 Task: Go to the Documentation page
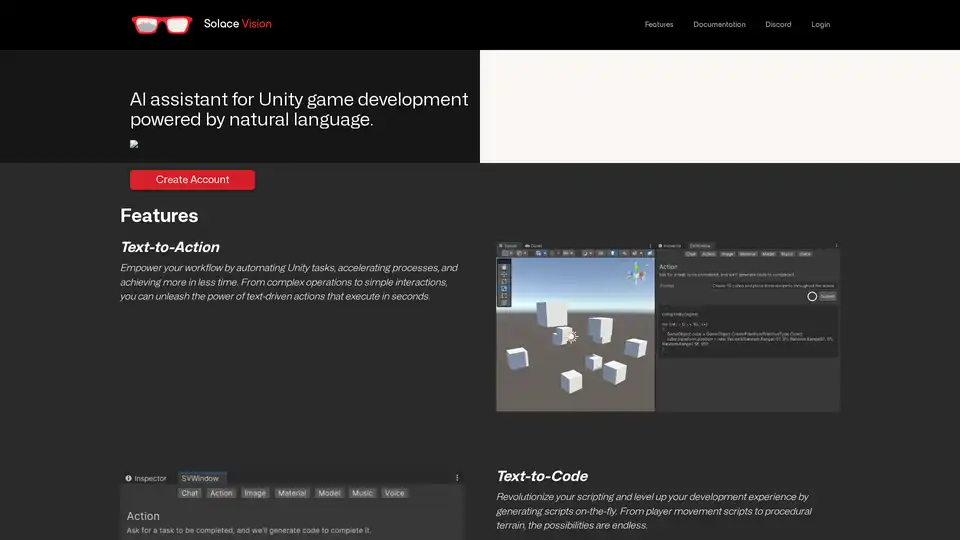719,24
